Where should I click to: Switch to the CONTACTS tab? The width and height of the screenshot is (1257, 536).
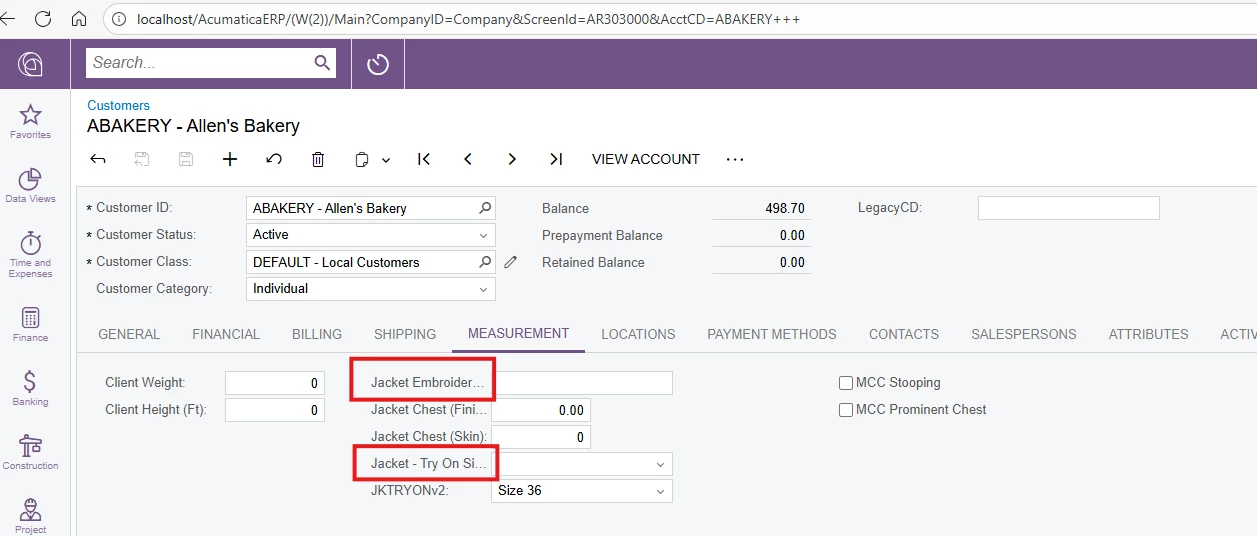pyautogui.click(x=904, y=334)
